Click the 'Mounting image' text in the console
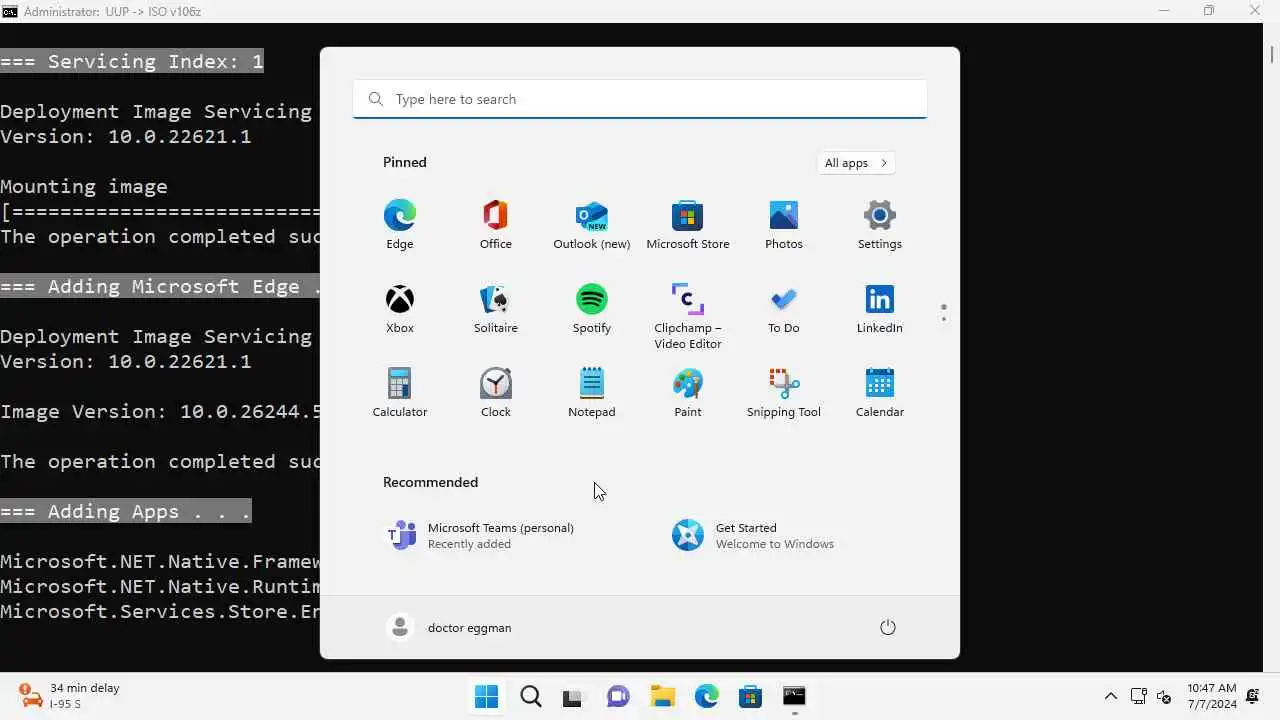The height and width of the screenshot is (720, 1280). (84, 186)
